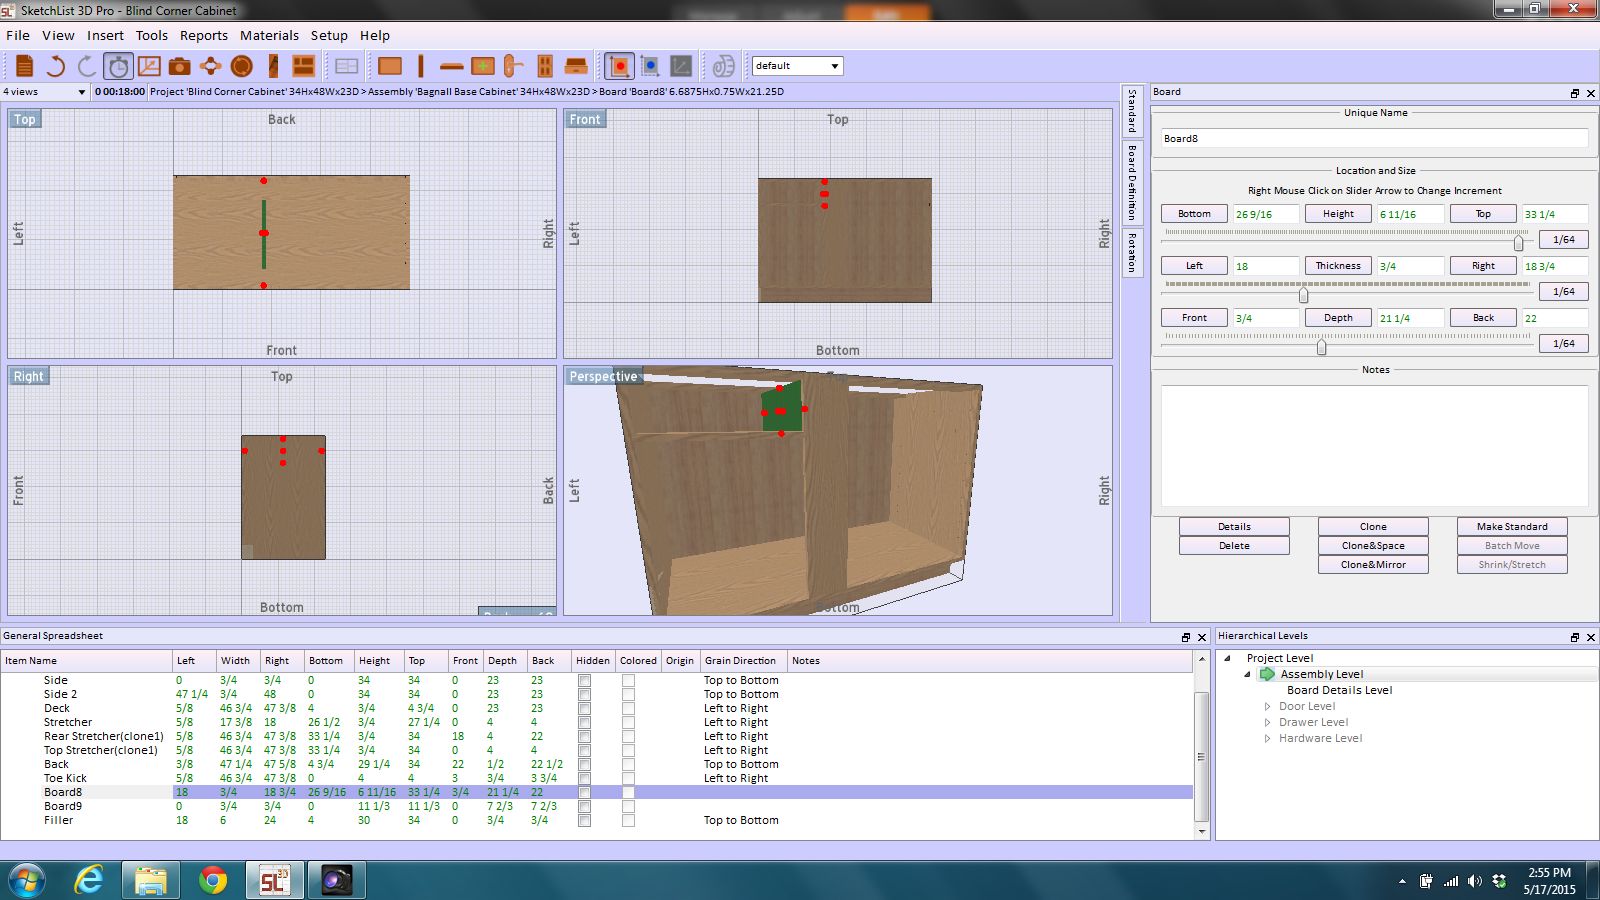Open File Explorer from the taskbar

[x=150, y=880]
